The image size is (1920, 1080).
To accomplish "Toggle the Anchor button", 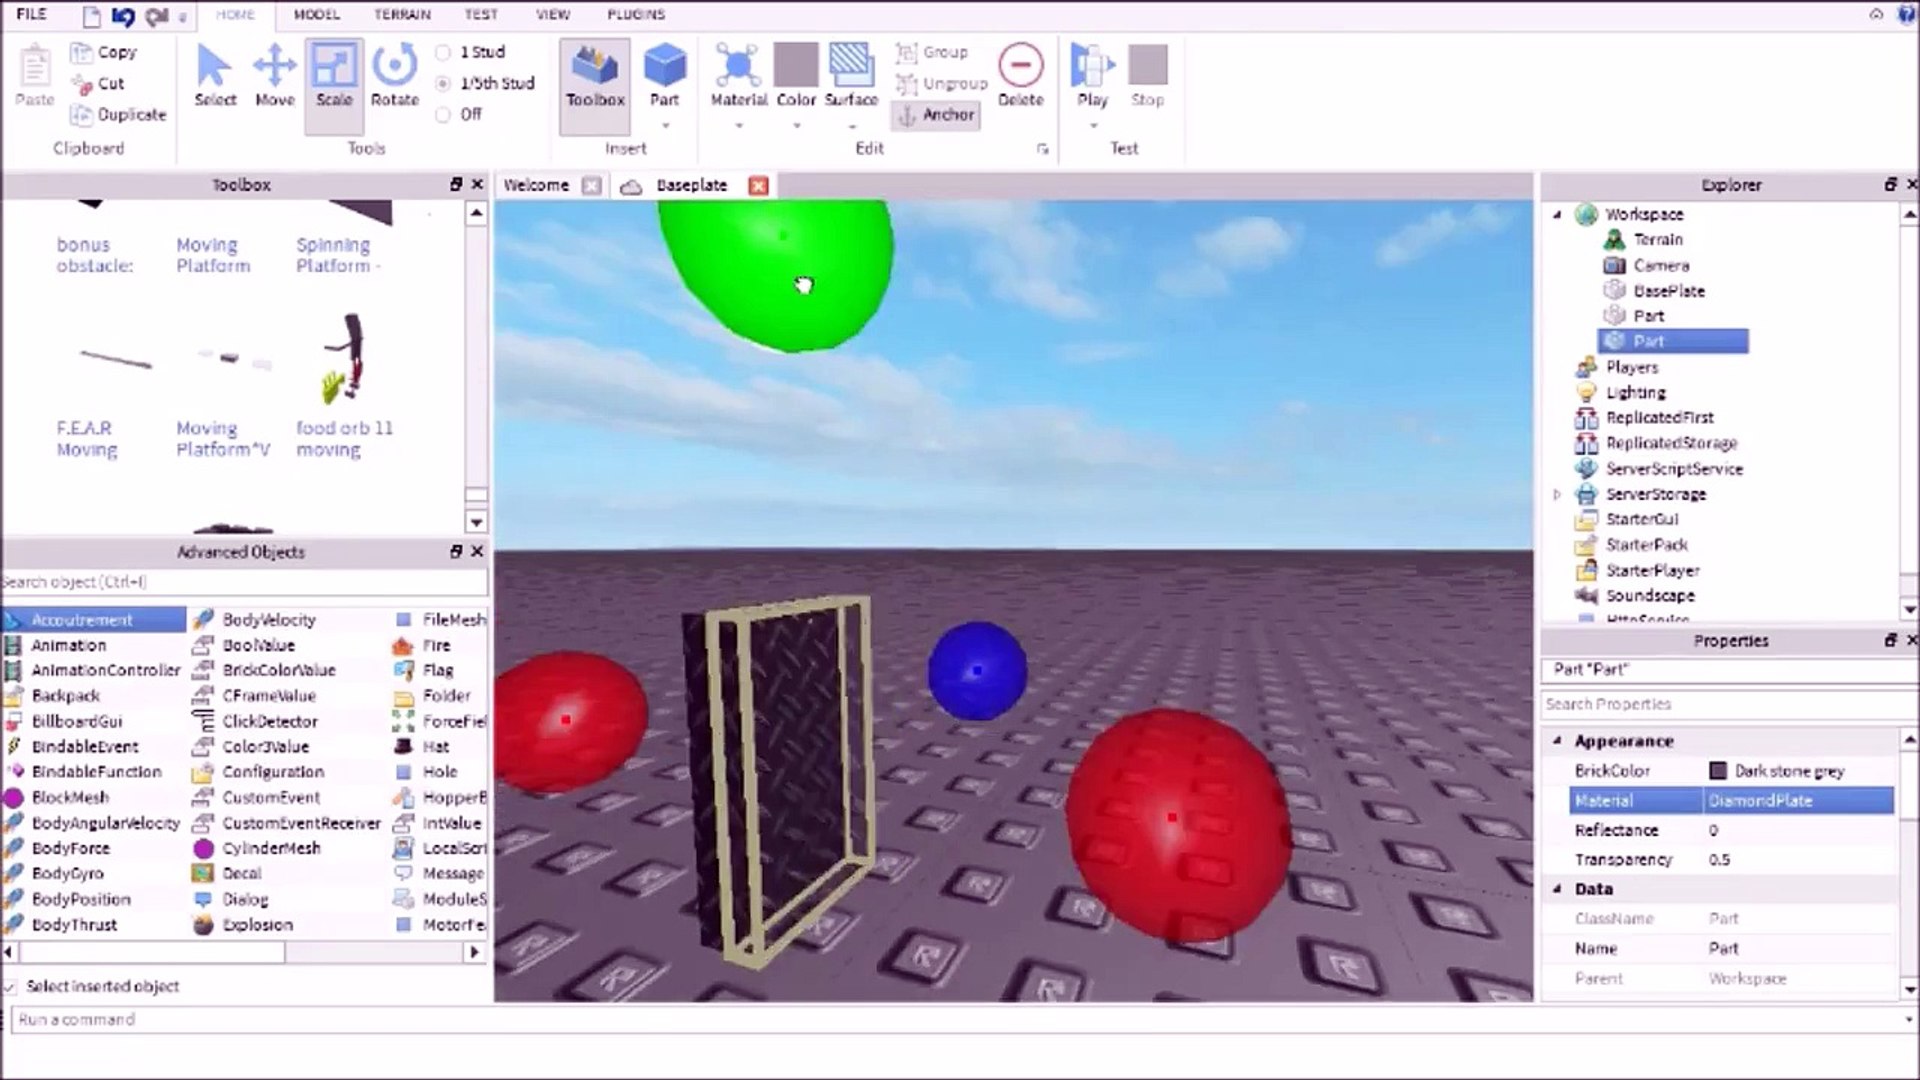I will click(936, 115).
